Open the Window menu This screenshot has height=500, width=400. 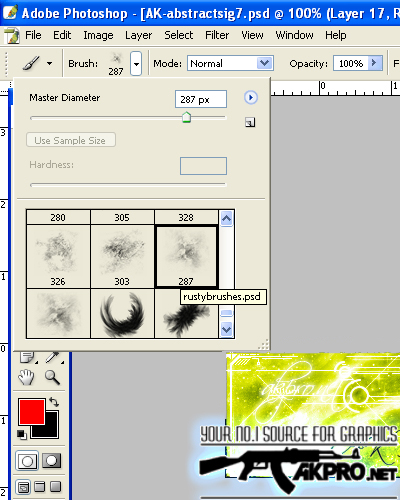click(294, 35)
